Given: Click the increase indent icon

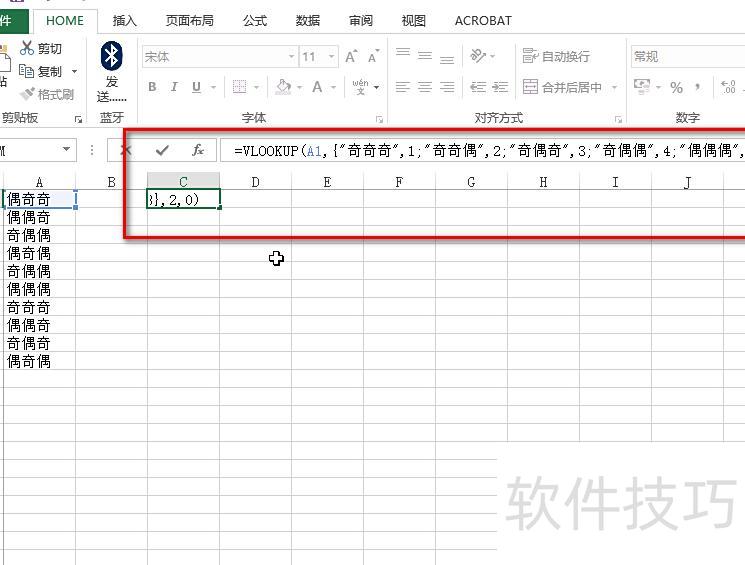Looking at the screenshot, I should [500, 87].
